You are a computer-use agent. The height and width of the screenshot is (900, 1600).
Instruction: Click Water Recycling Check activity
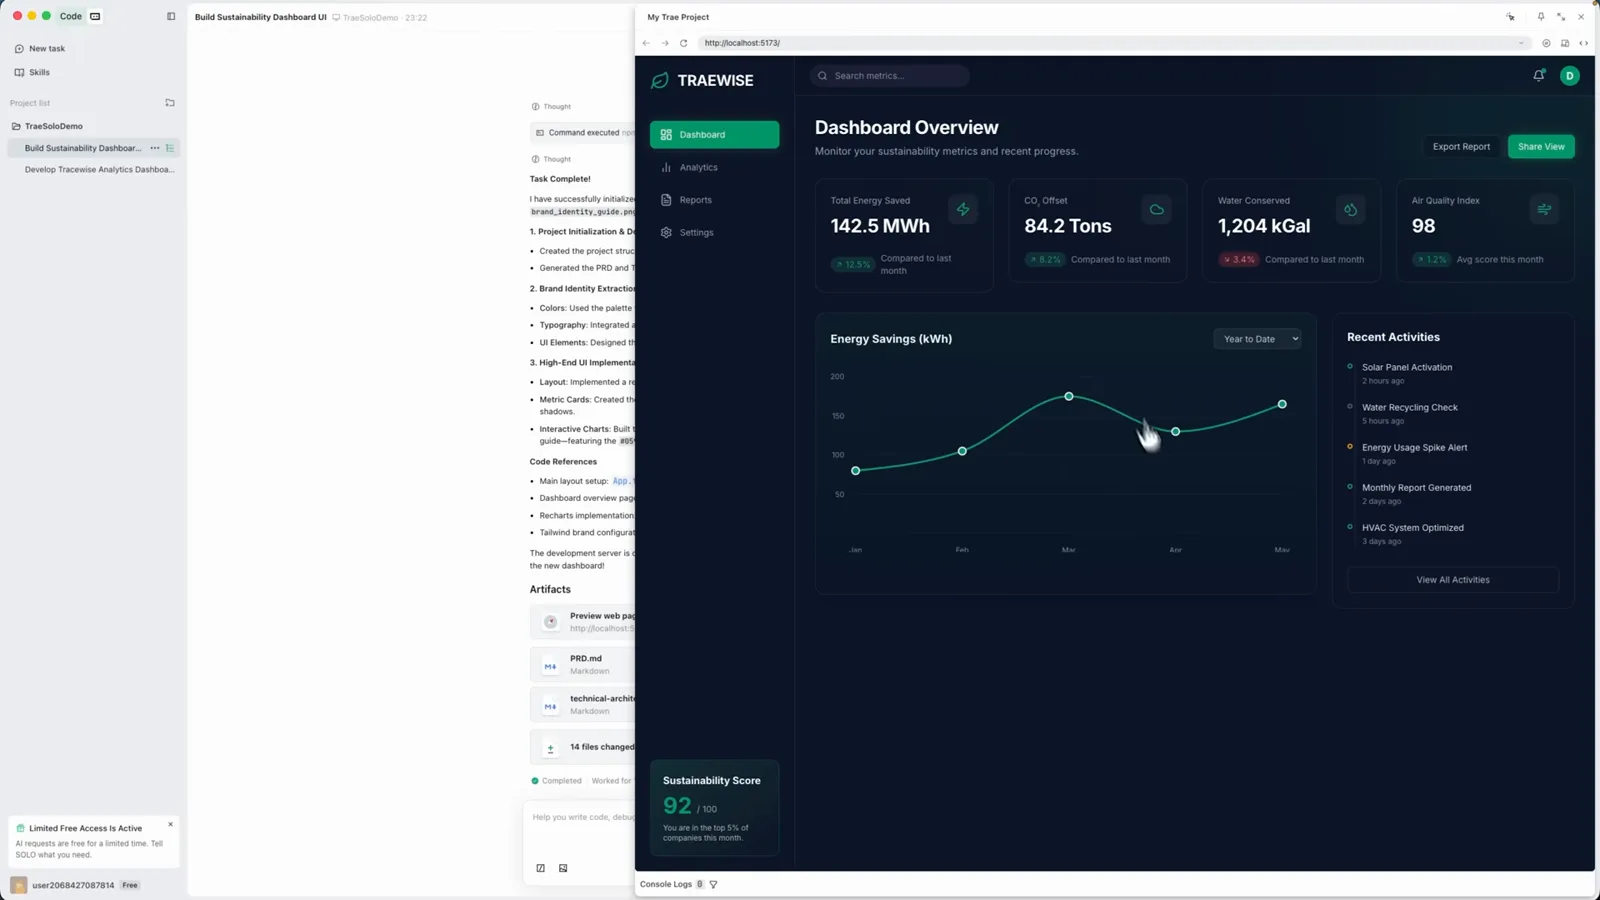[1409, 407]
